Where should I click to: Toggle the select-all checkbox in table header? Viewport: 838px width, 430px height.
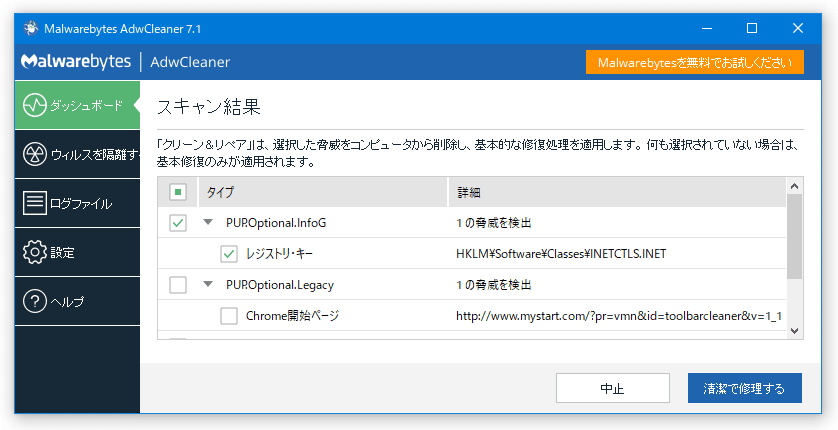(178, 192)
